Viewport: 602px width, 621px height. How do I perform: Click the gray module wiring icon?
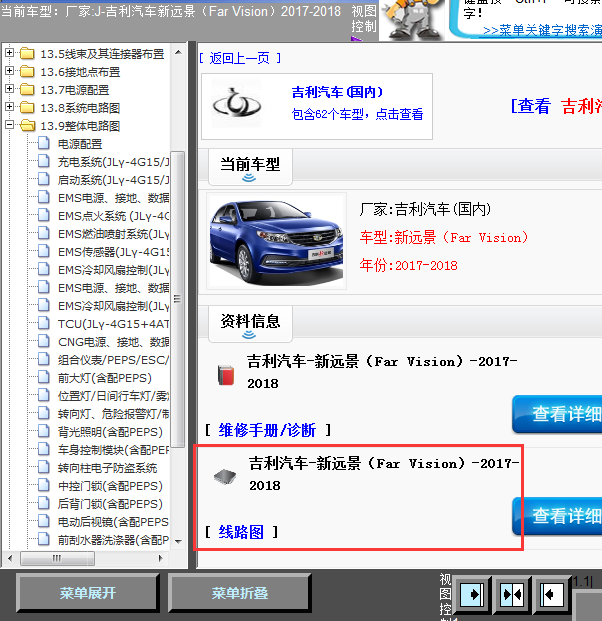coord(225,476)
